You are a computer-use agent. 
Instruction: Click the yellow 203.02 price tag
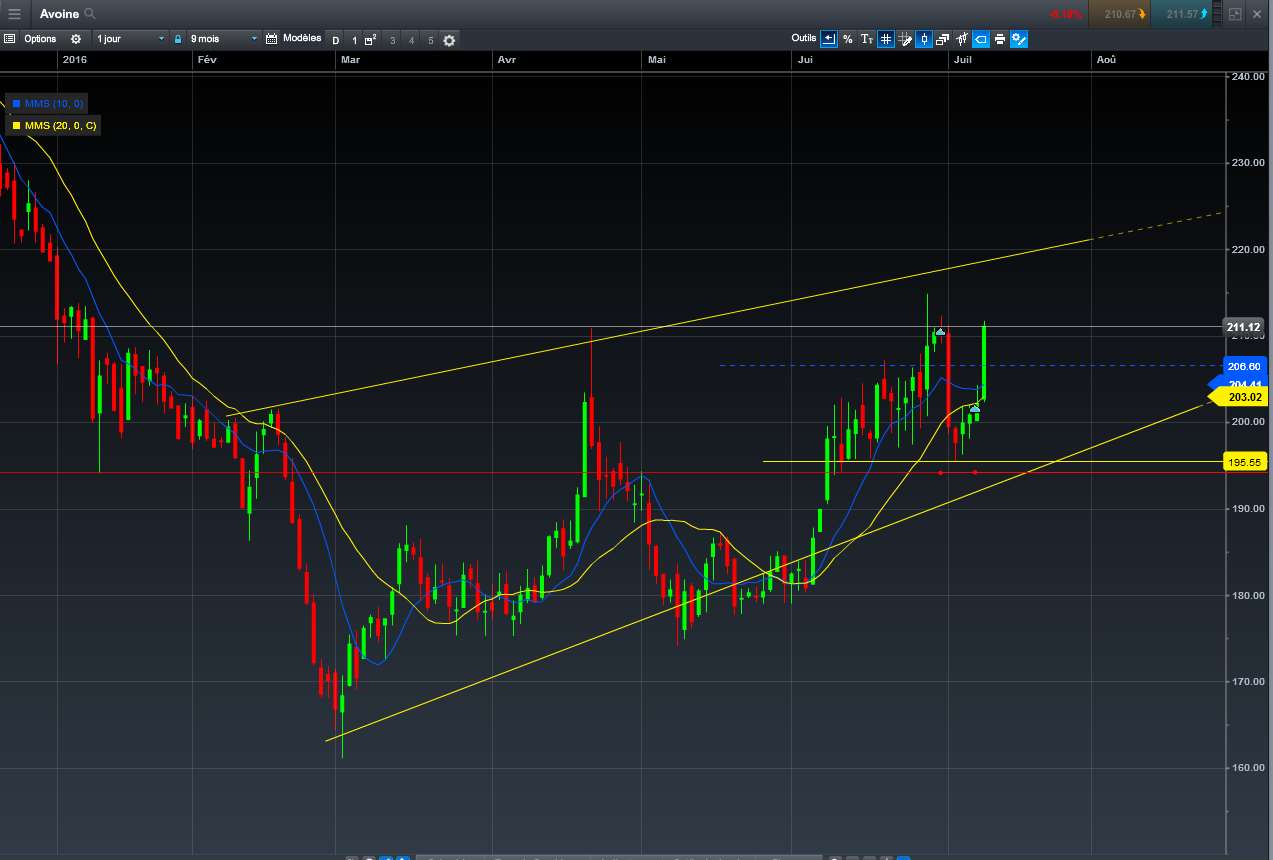[1239, 397]
